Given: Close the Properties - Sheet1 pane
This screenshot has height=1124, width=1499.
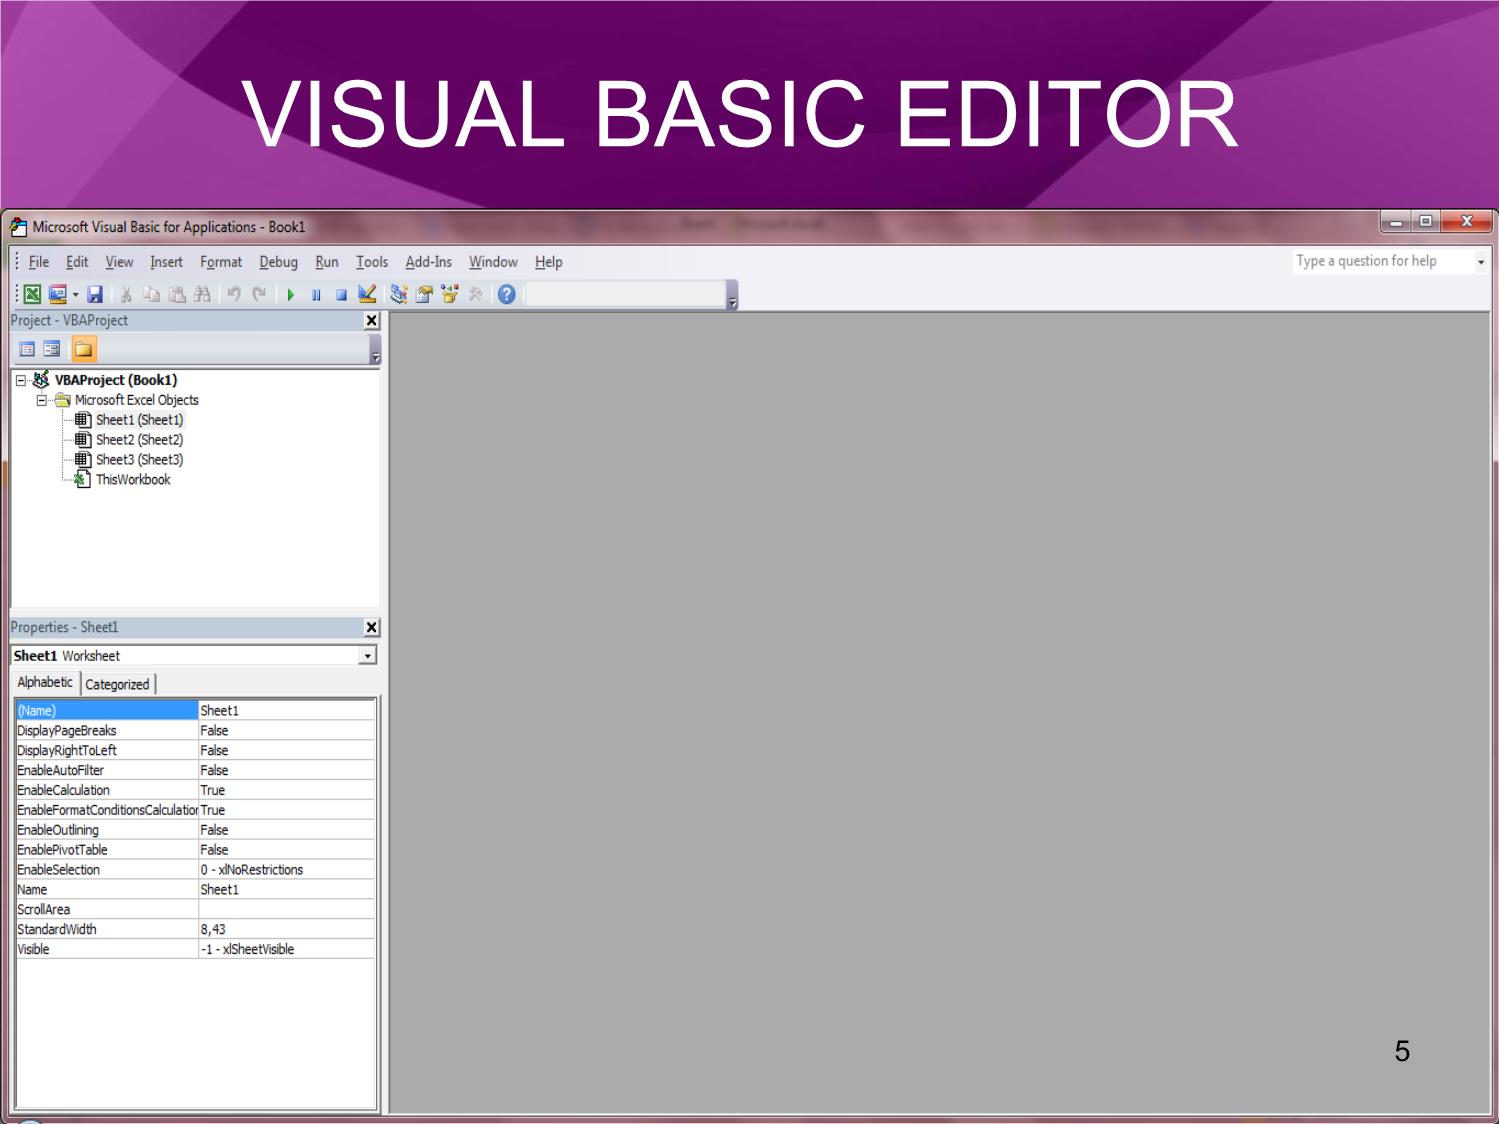Looking at the screenshot, I should [x=371, y=627].
